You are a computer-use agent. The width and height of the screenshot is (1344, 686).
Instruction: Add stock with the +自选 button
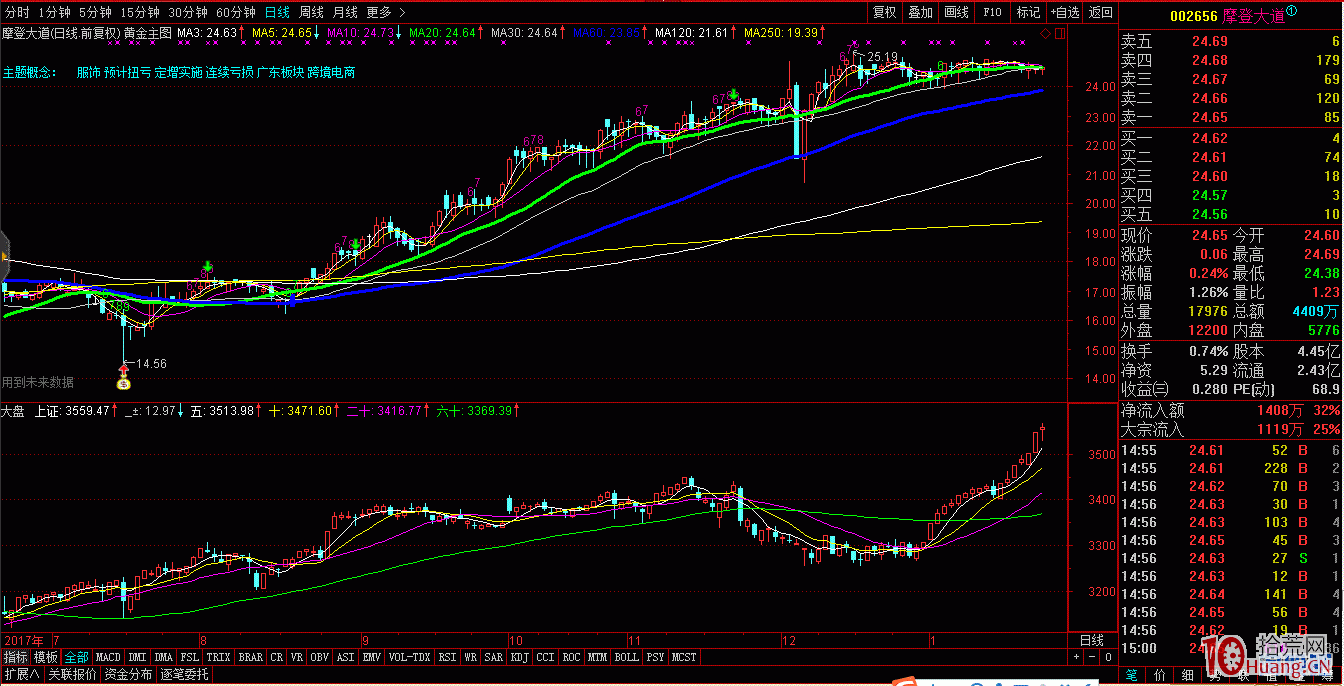(x=1063, y=13)
